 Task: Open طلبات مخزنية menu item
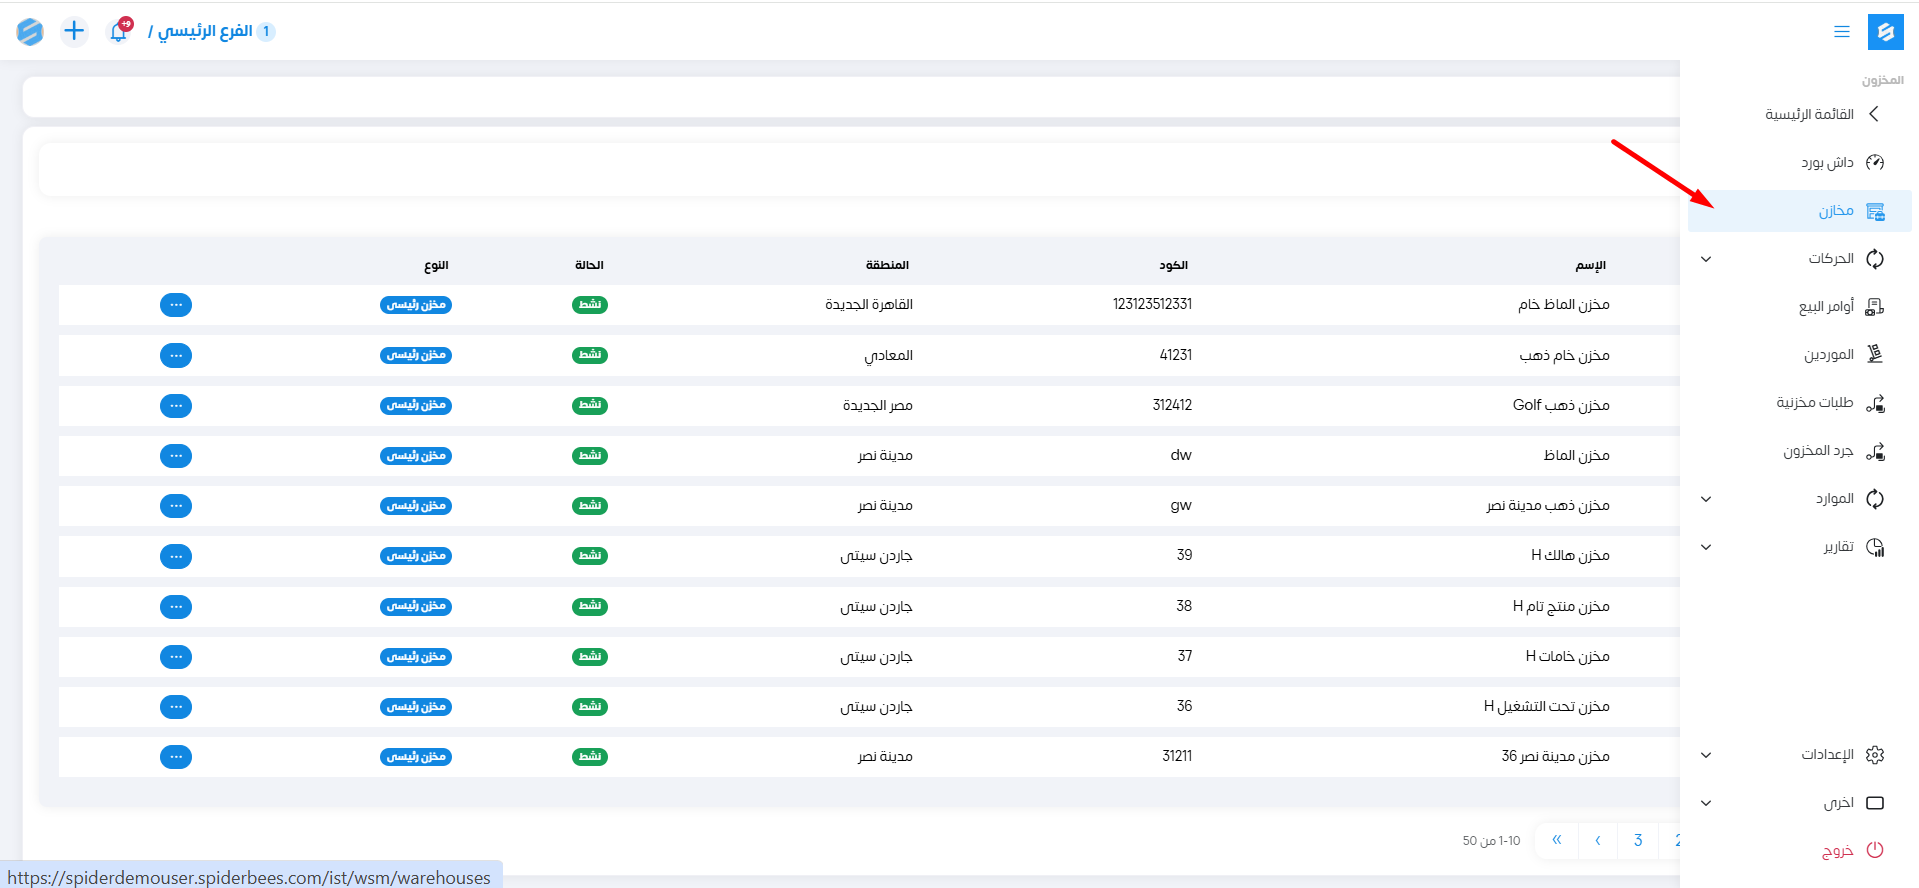click(x=1814, y=403)
